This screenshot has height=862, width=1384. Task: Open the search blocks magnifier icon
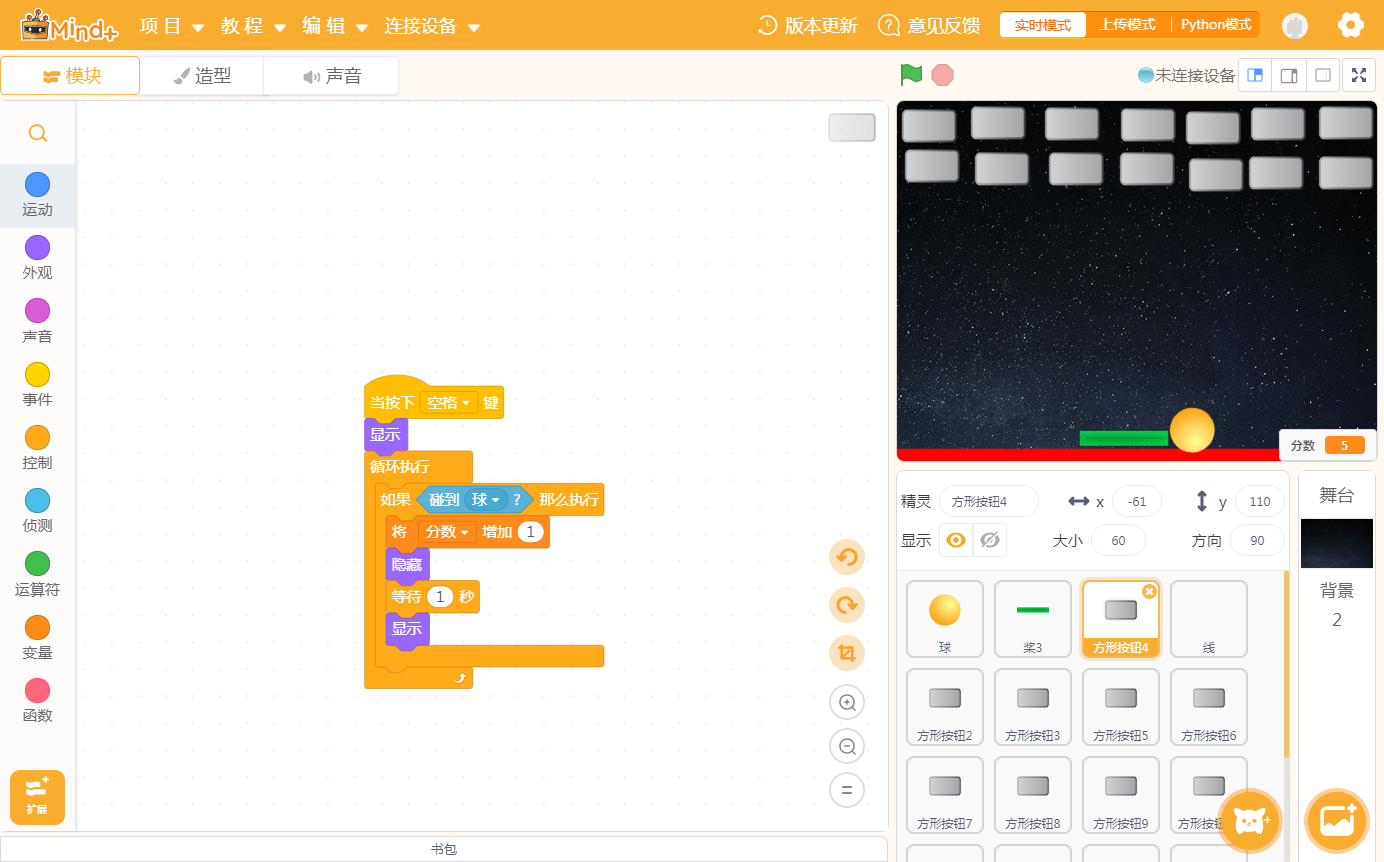point(38,133)
